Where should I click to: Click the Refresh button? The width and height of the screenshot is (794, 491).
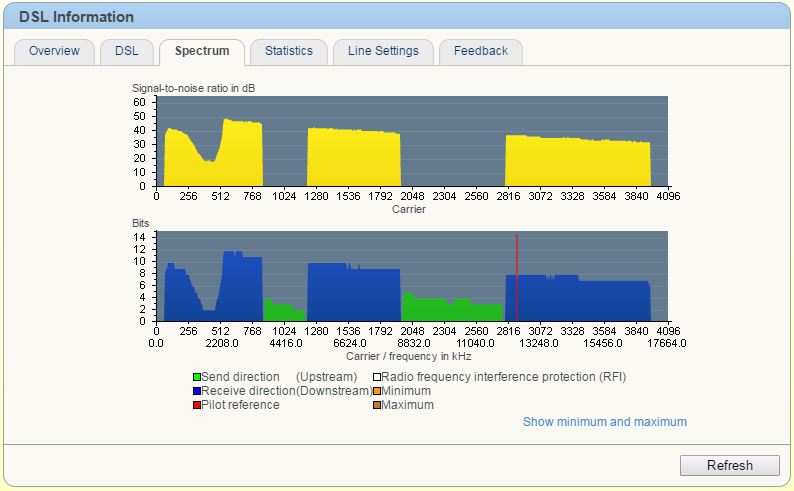[x=729, y=465]
